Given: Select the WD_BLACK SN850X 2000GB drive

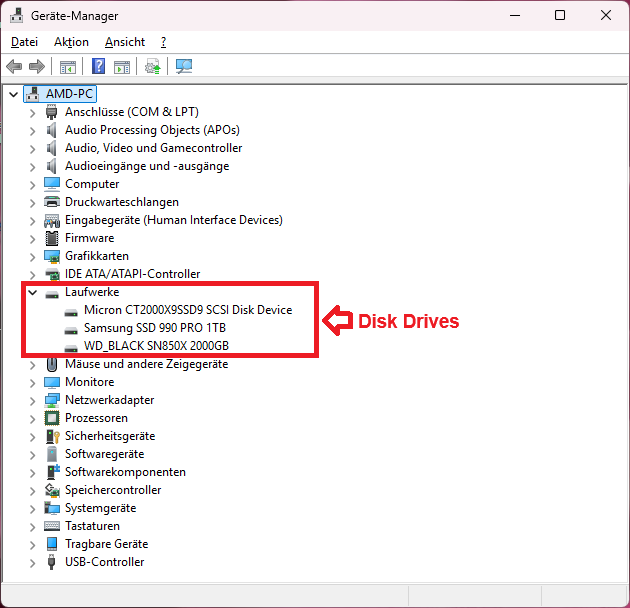Looking at the screenshot, I should (155, 346).
